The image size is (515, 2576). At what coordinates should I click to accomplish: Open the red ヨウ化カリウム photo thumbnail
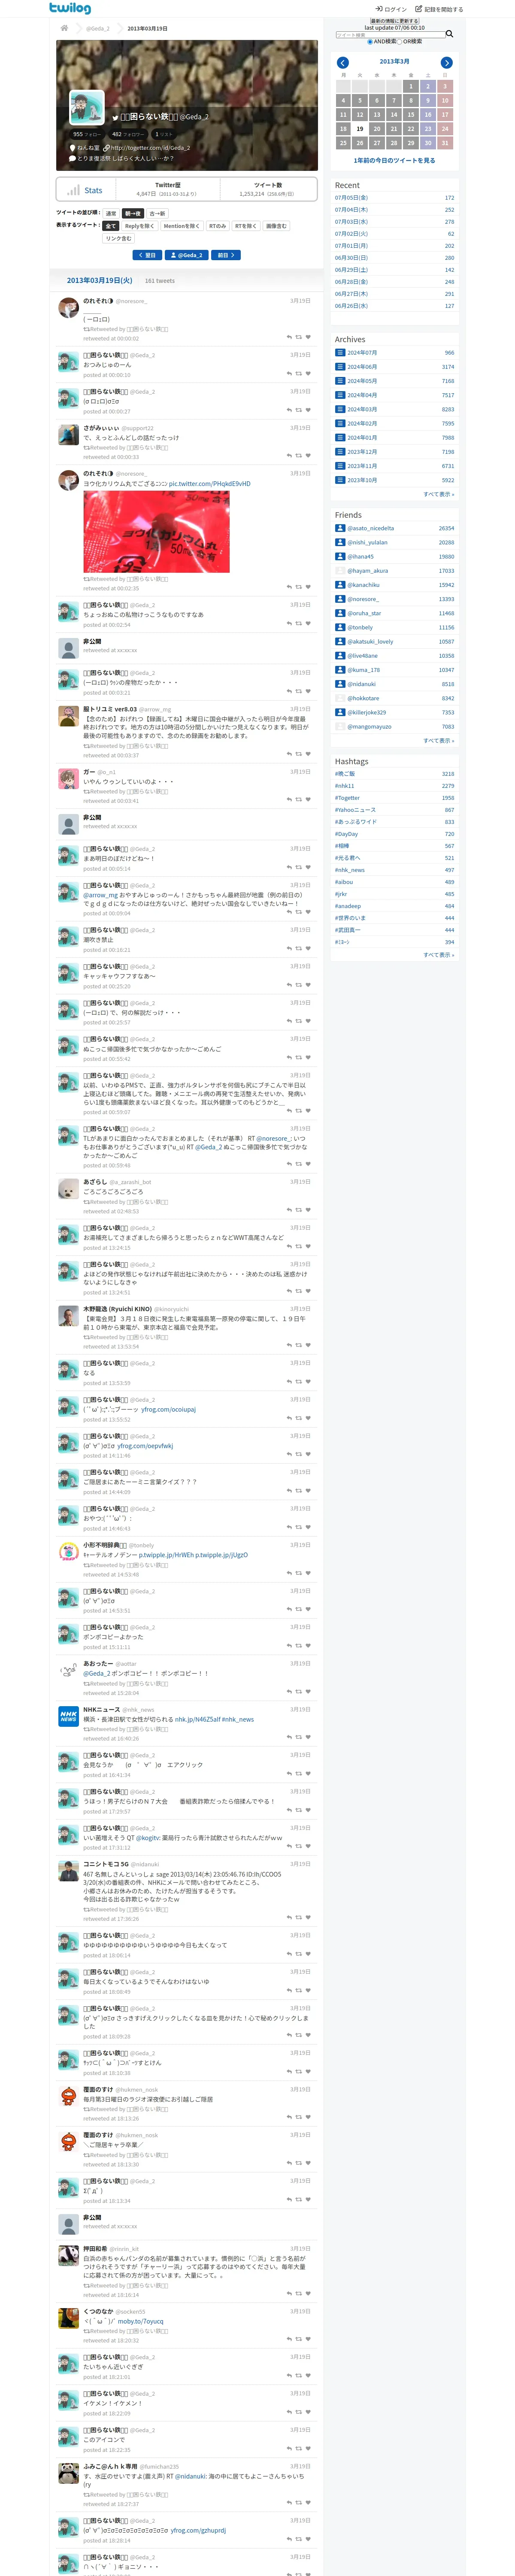156,531
